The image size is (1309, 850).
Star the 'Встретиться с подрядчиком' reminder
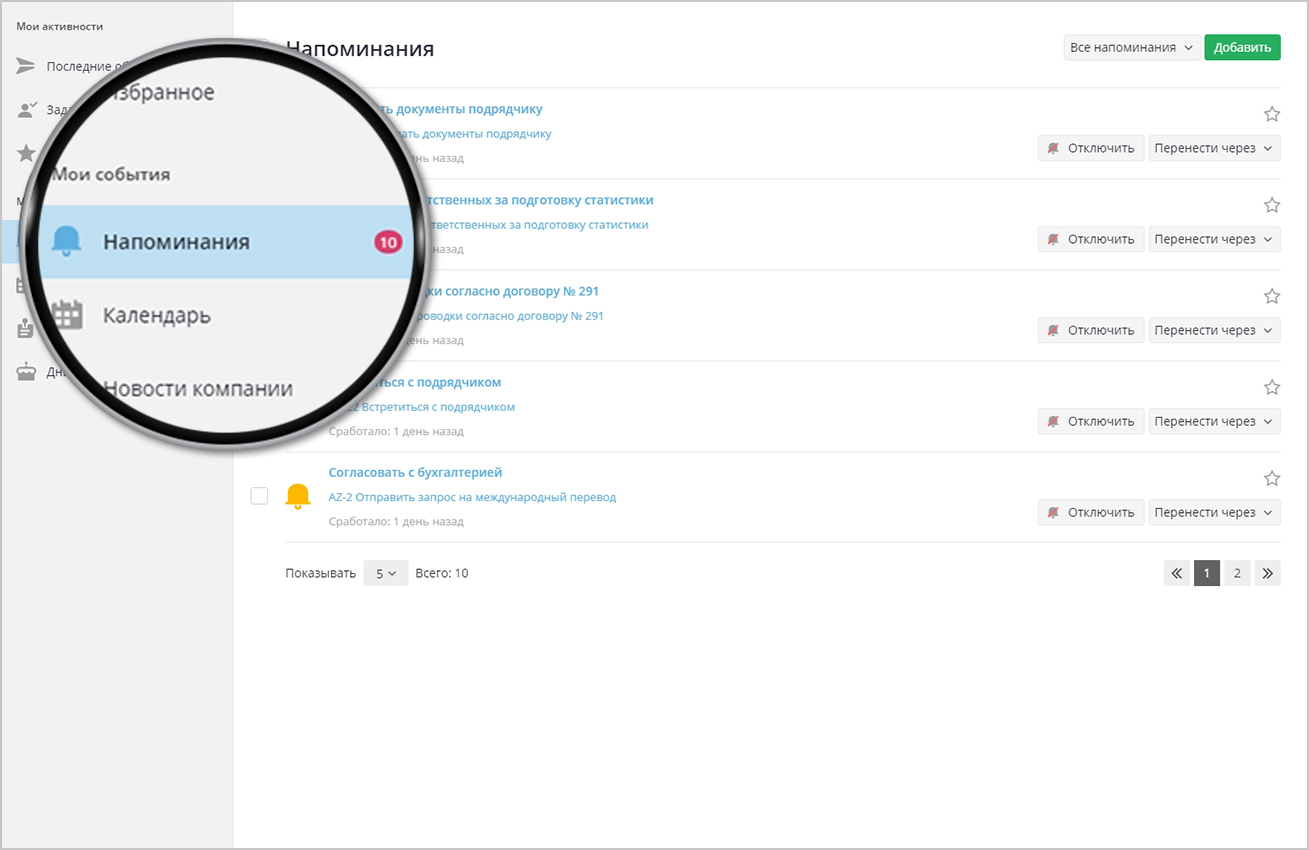pyautogui.click(x=1272, y=387)
